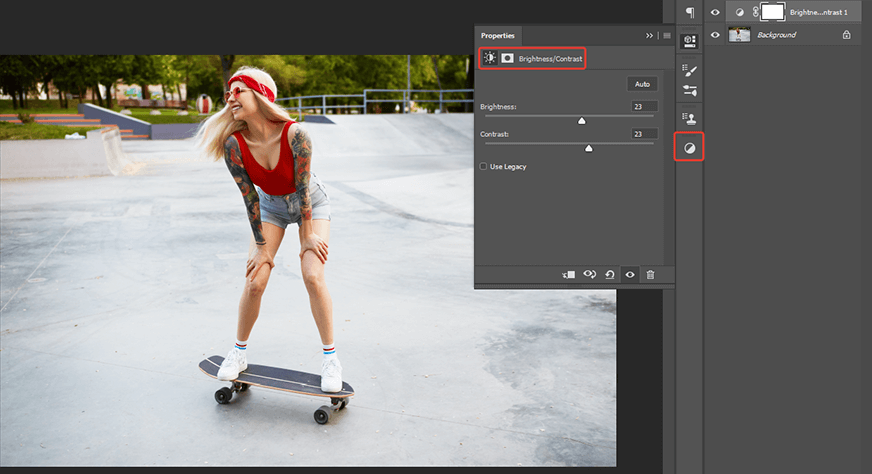This screenshot has height=474, width=872.
Task: Clip adjustment to layer below
Action: (x=568, y=274)
